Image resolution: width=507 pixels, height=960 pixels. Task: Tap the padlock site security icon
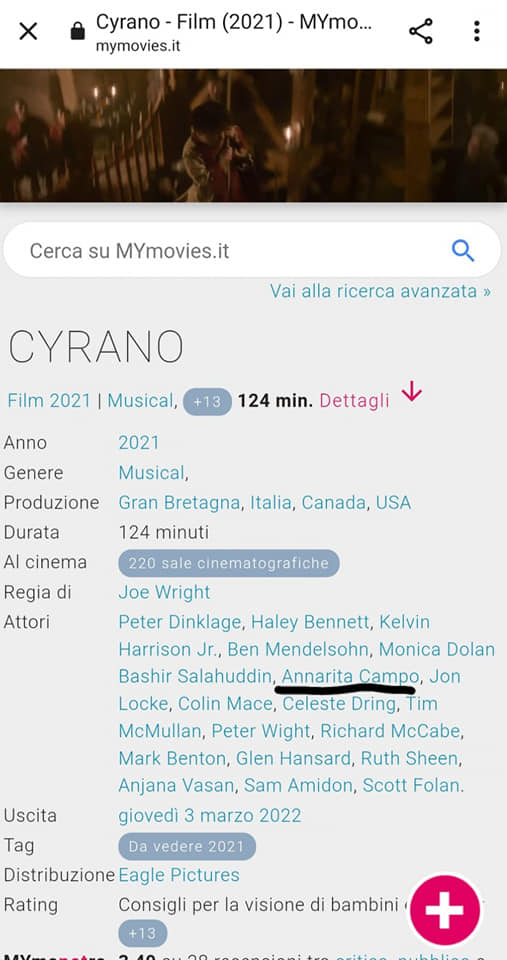coord(77,31)
